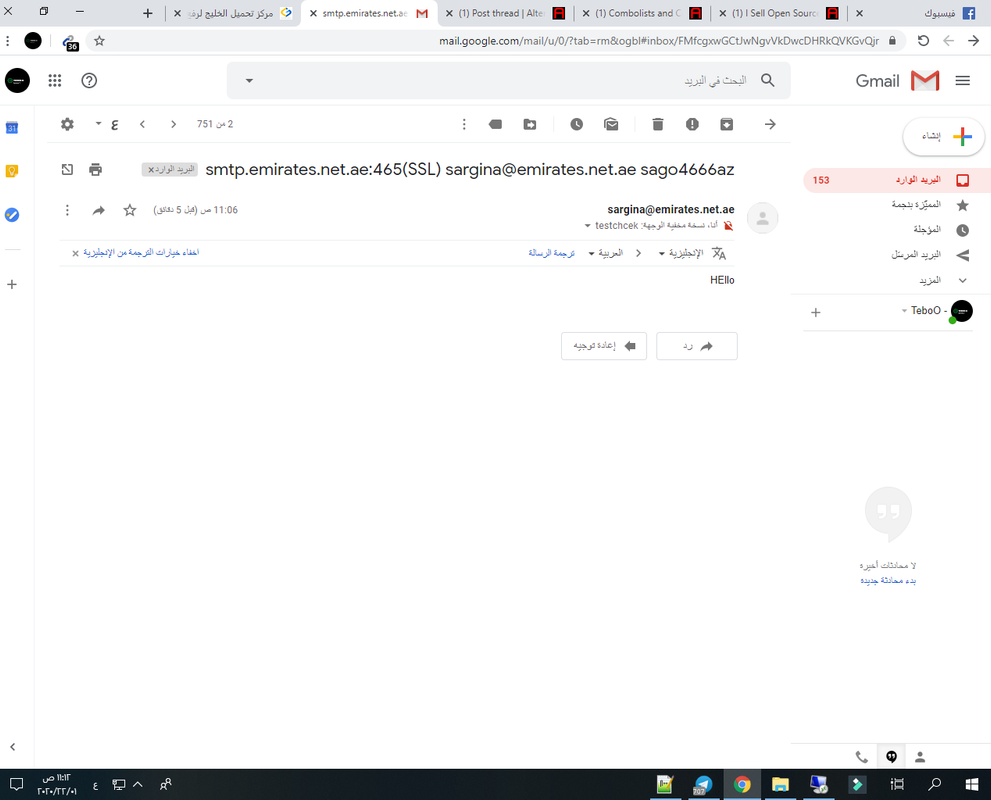
Task: Show search options dropdown arrow
Action: (249, 80)
